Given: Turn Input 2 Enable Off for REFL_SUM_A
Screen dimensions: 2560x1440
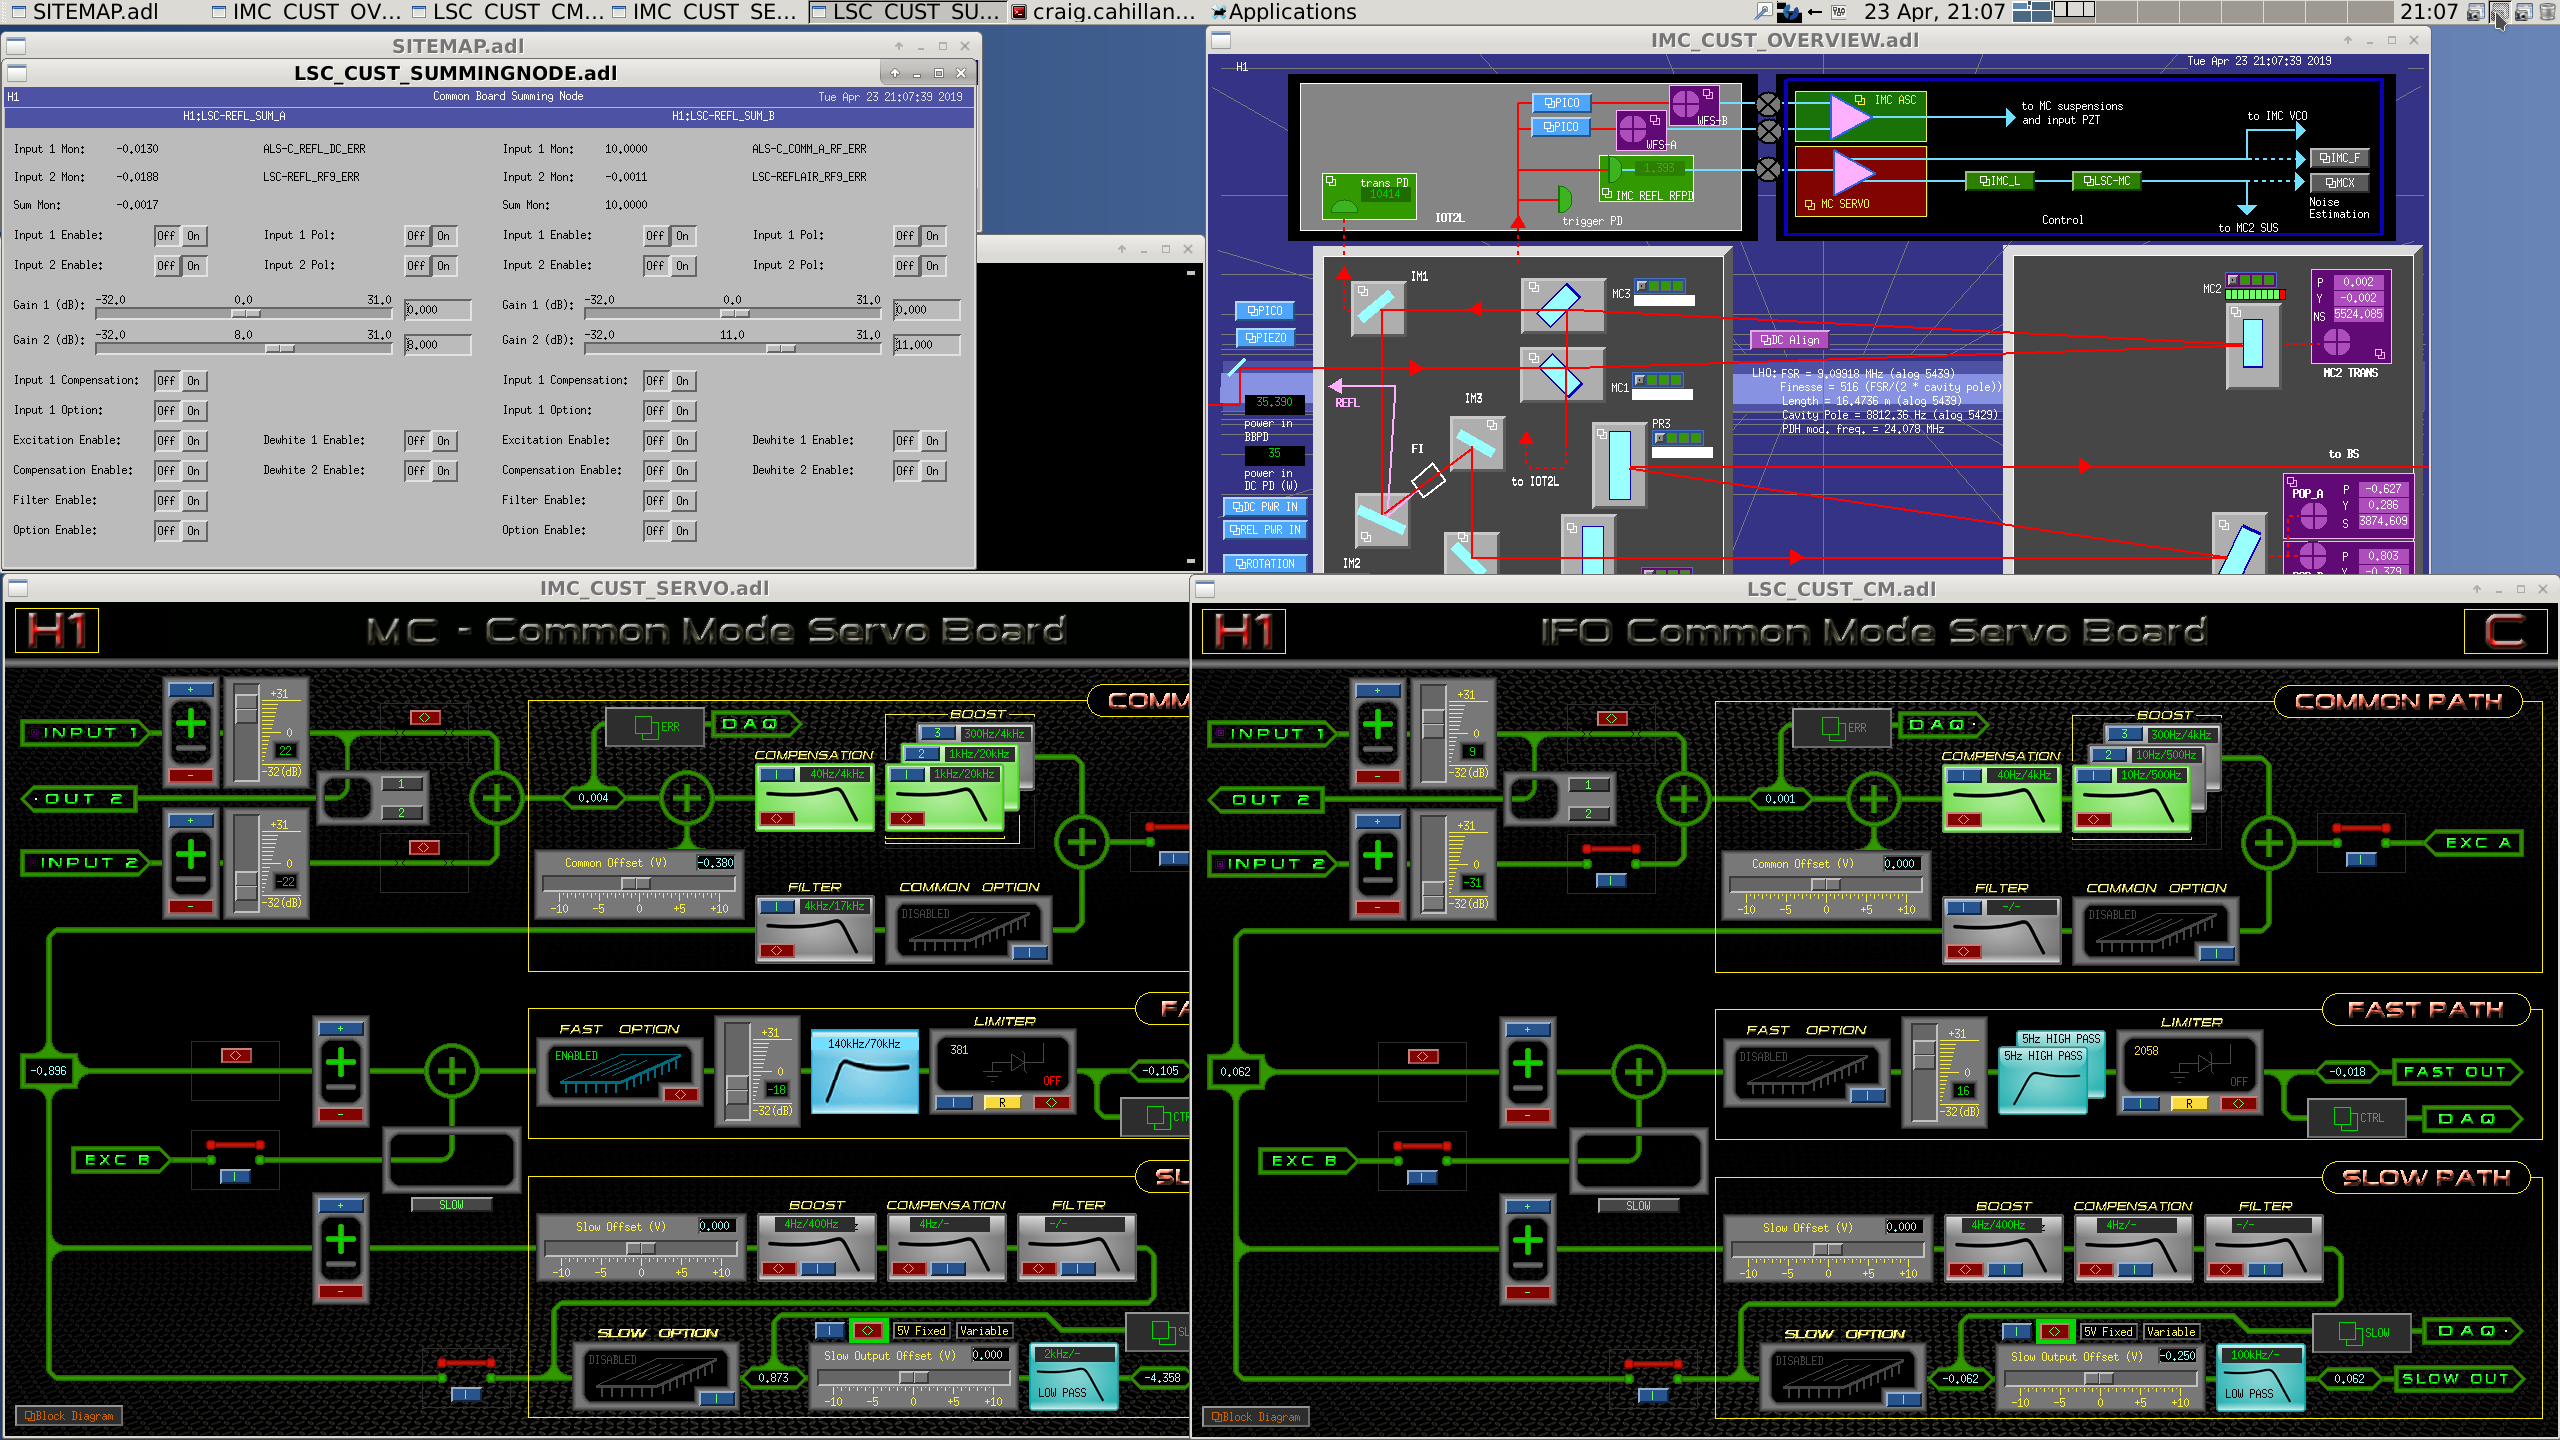Looking at the screenshot, I should (x=166, y=266).
